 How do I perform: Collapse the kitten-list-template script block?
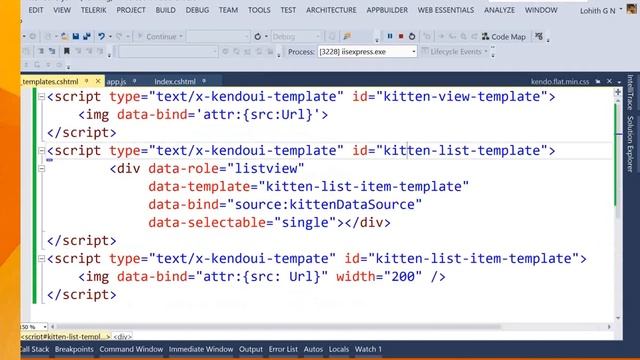point(41,151)
